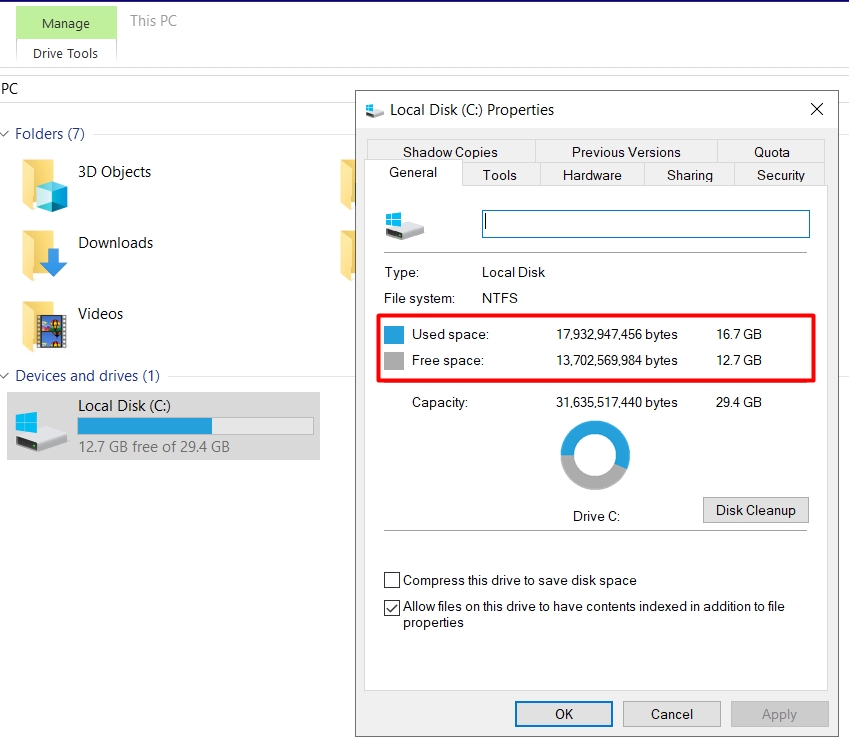Click OK to confirm the dialog
Viewport: 849px width, 741px height.
pyautogui.click(x=564, y=714)
